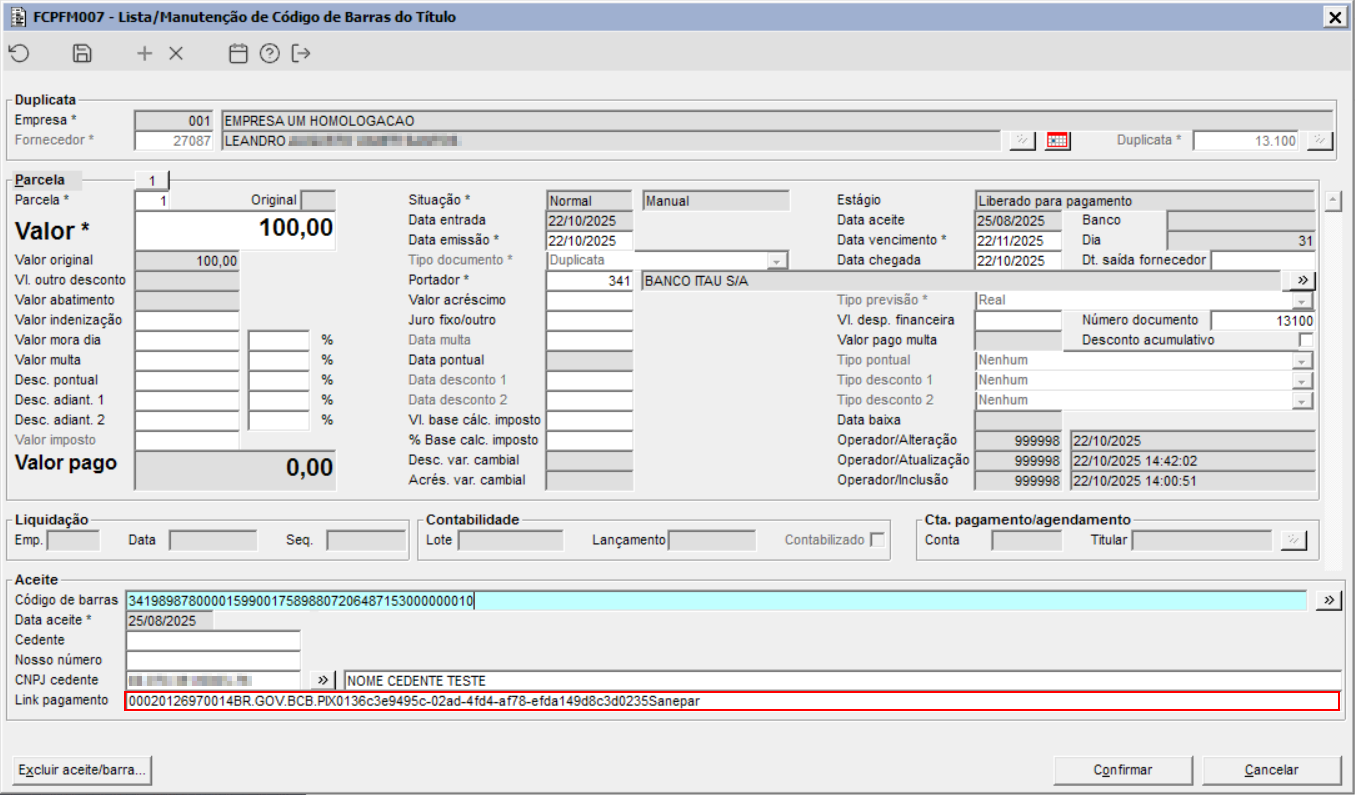Image resolution: width=1355 pixels, height=795 pixels.
Task: Click the Nosso número input field
Action: (213, 660)
